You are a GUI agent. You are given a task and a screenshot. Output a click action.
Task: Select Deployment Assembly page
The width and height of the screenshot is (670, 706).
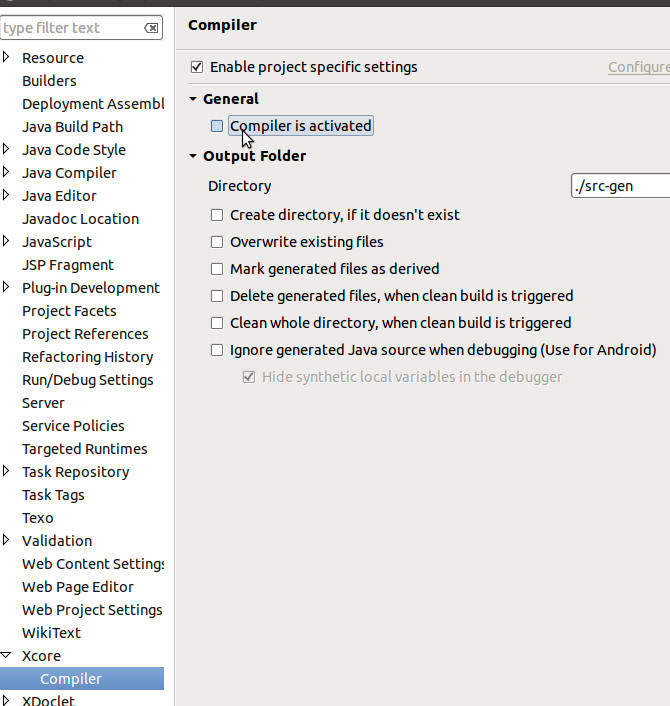(x=93, y=104)
